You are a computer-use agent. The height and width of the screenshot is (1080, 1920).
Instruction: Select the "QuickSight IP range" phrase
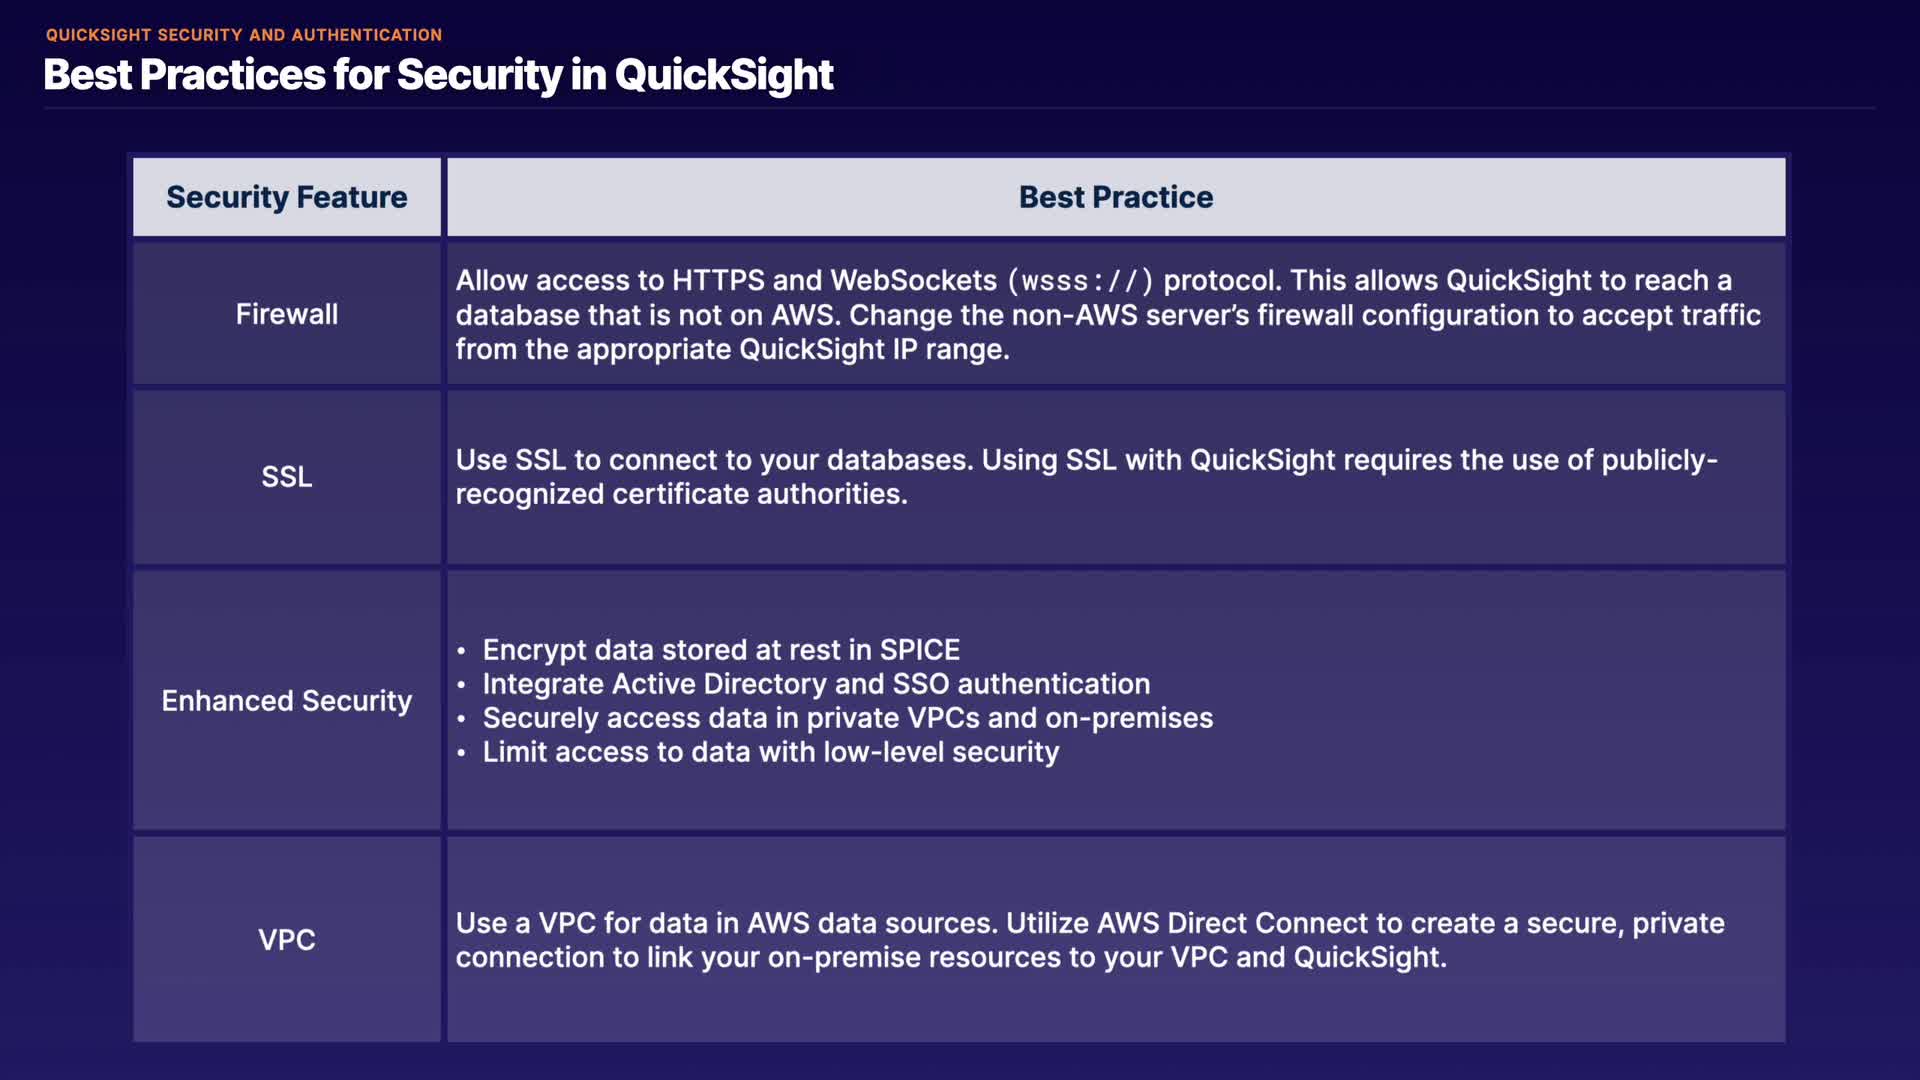coord(872,349)
